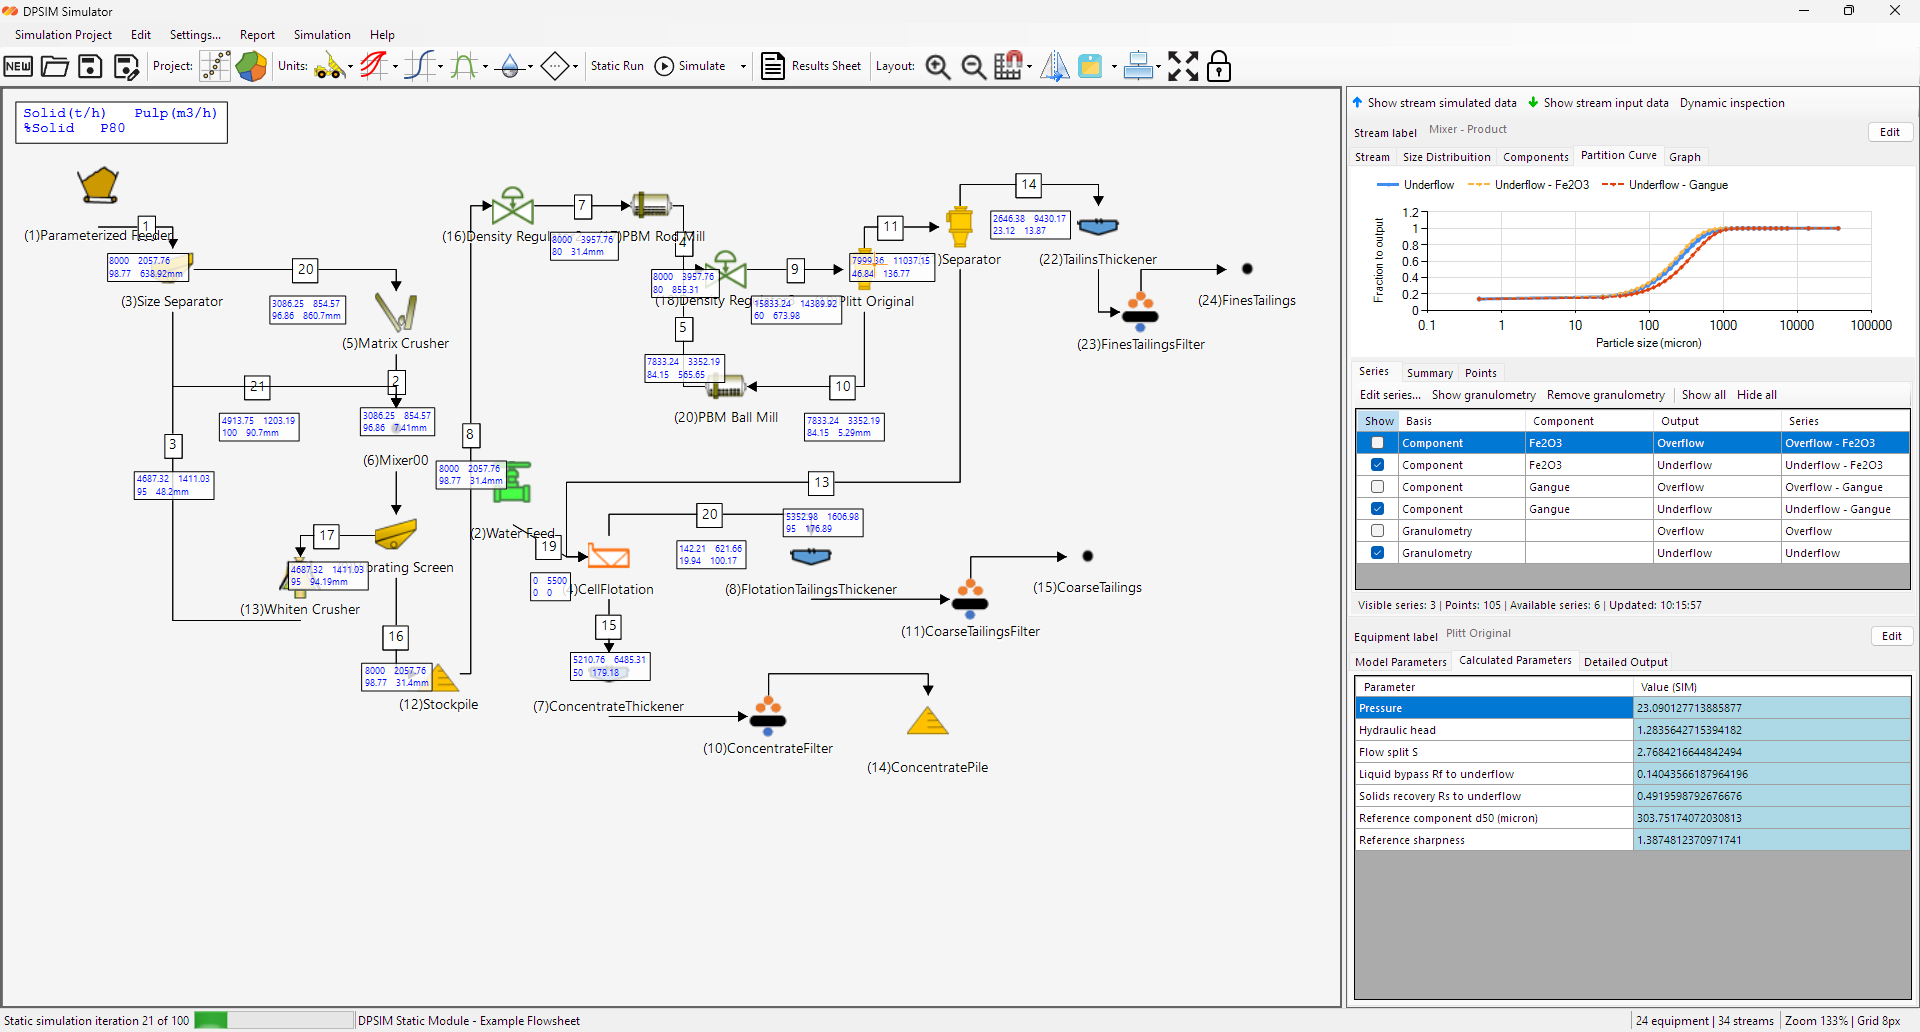Click Edit button for stream label
Image resolution: width=1920 pixels, height=1032 pixels.
1890,132
